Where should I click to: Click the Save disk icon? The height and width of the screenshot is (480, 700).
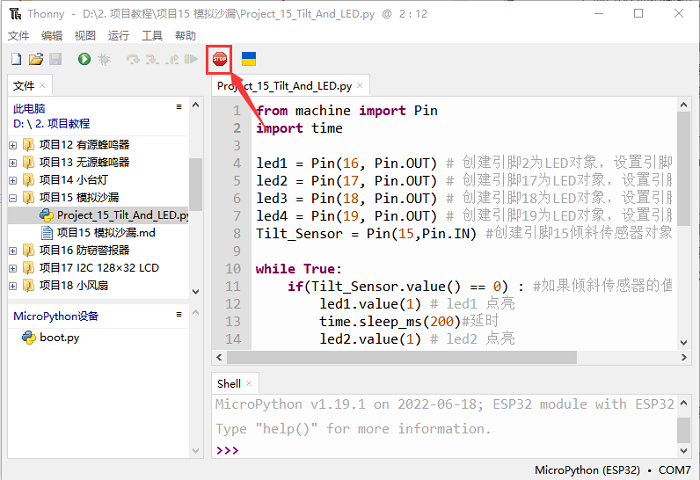[x=55, y=60]
